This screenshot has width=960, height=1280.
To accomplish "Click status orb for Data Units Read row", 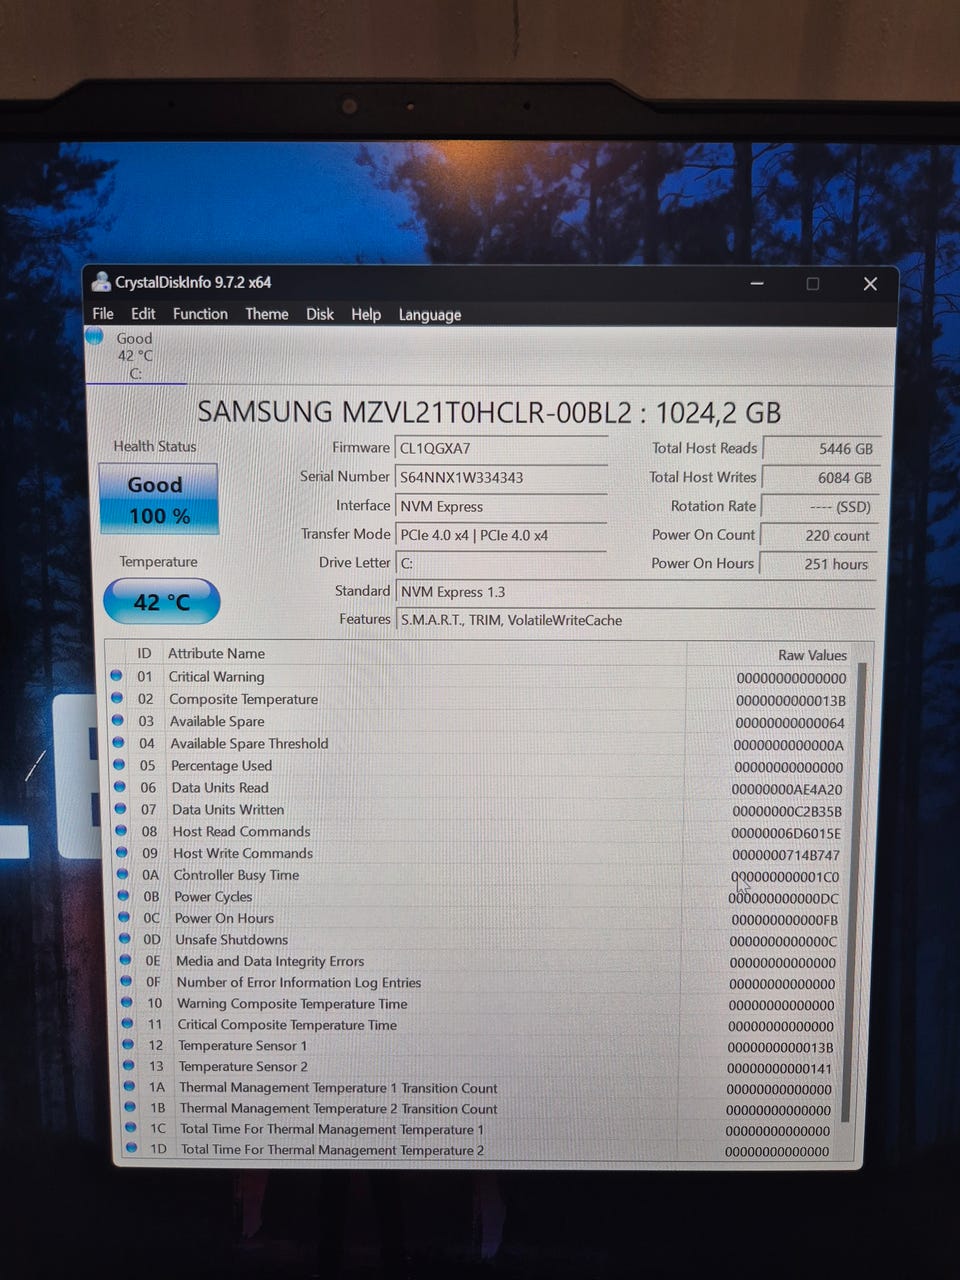I will pyautogui.click(x=120, y=787).
